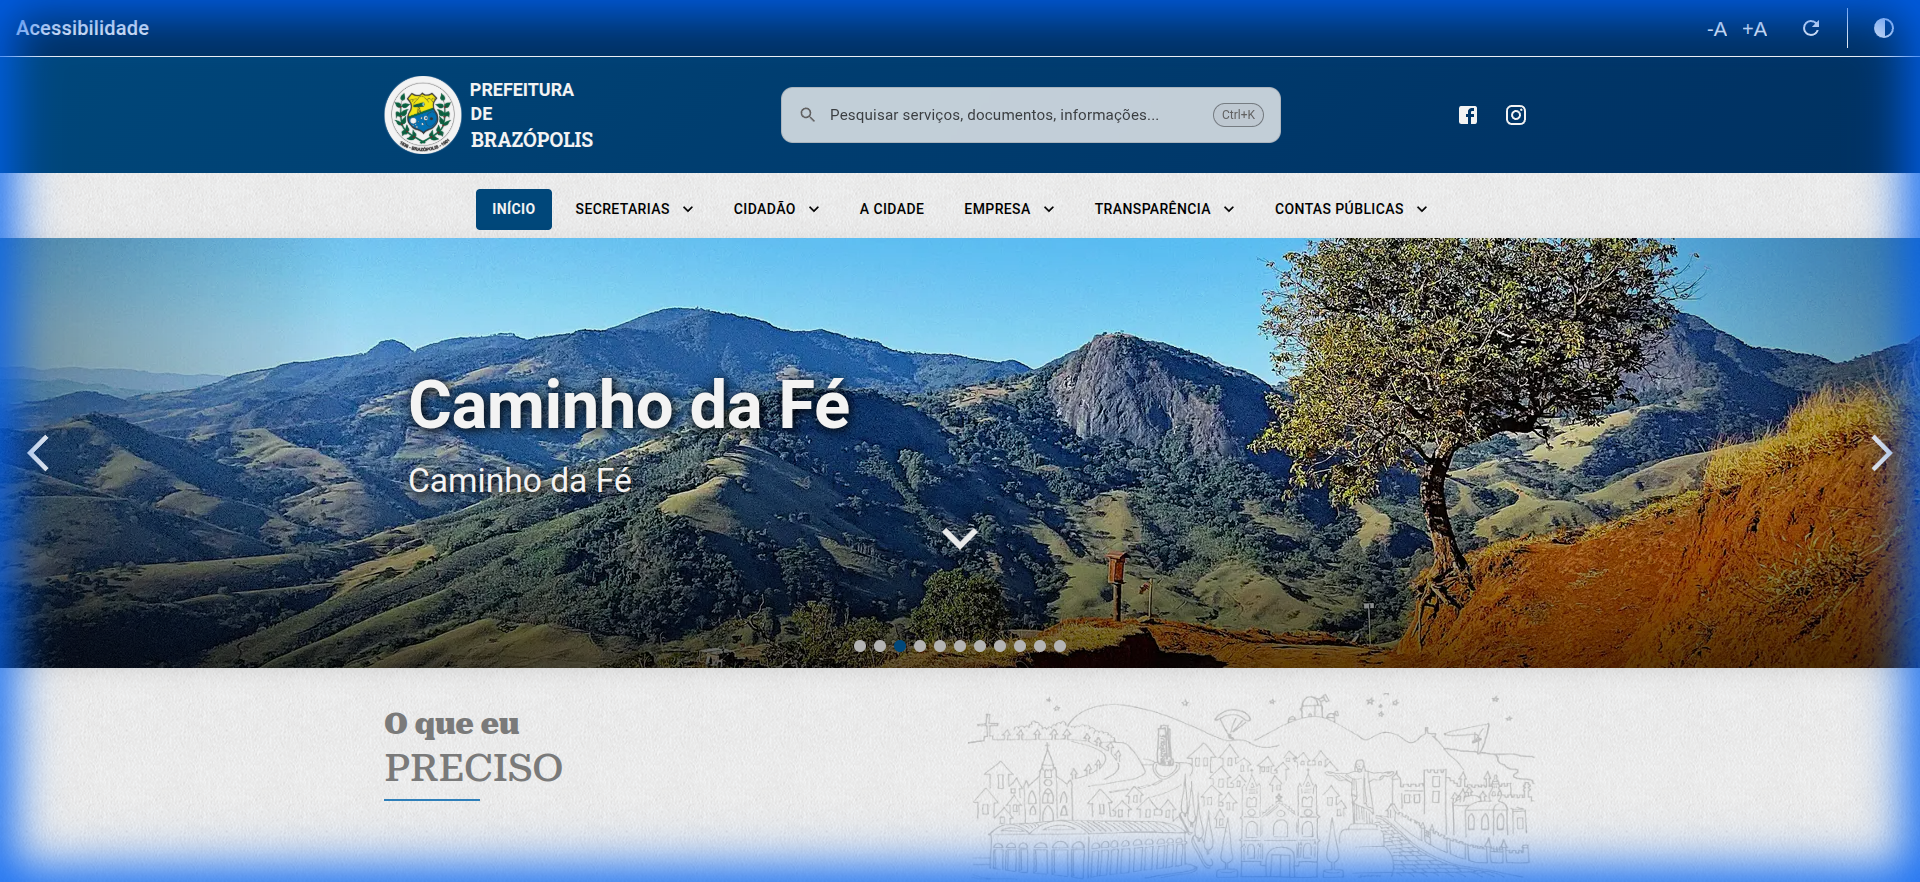Select the last carousel slide dot
Screen dimensions: 1920x882
[x=1060, y=646]
